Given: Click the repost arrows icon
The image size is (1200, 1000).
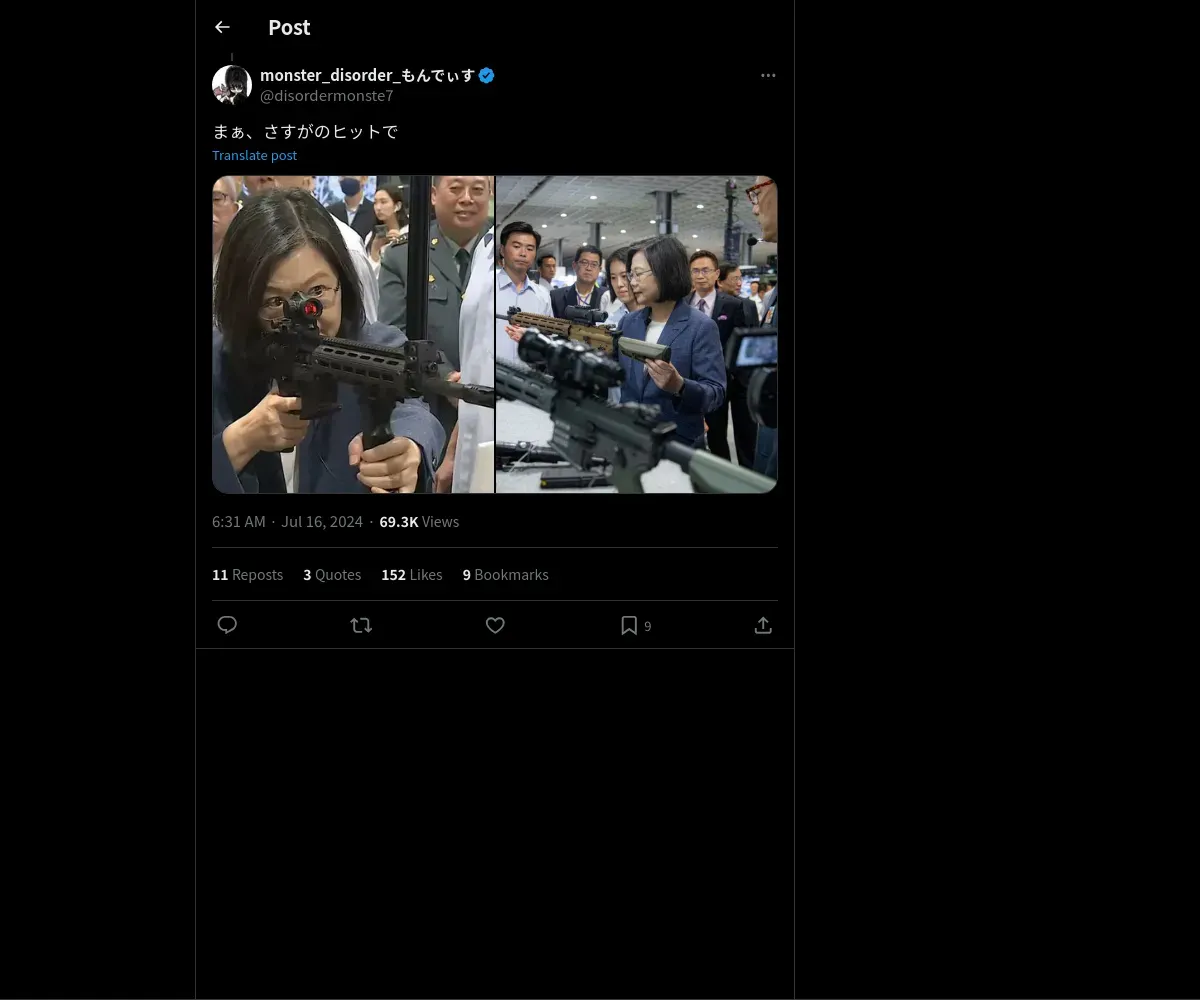Looking at the screenshot, I should click(361, 625).
